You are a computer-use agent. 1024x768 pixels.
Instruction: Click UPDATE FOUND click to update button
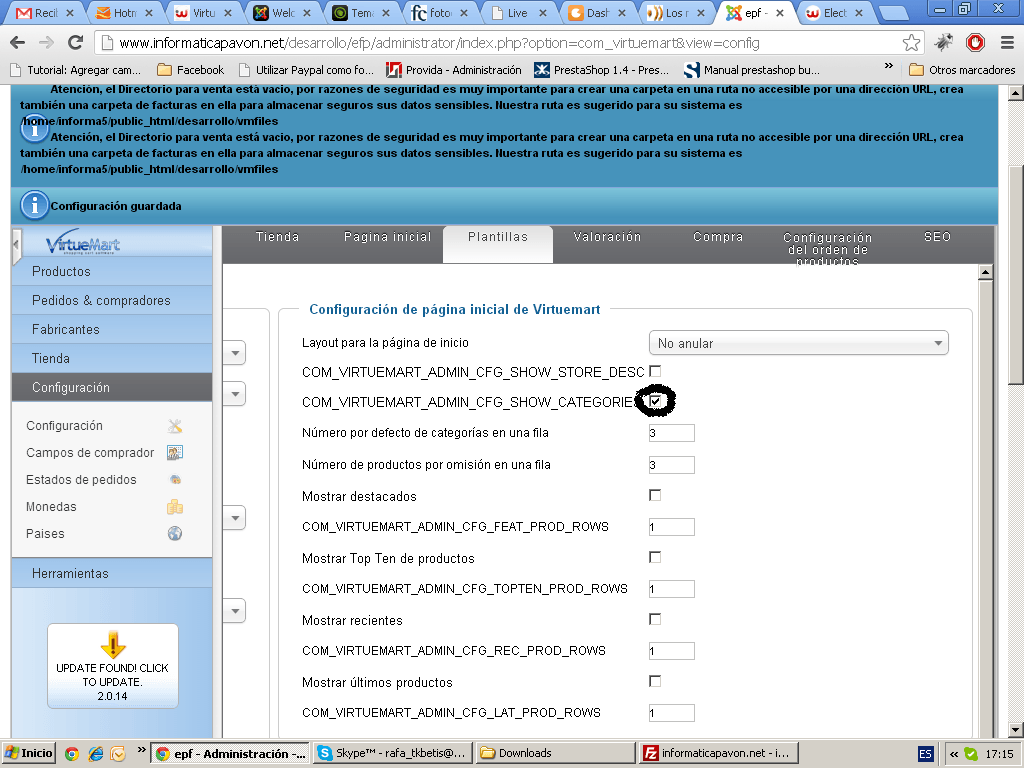click(112, 666)
